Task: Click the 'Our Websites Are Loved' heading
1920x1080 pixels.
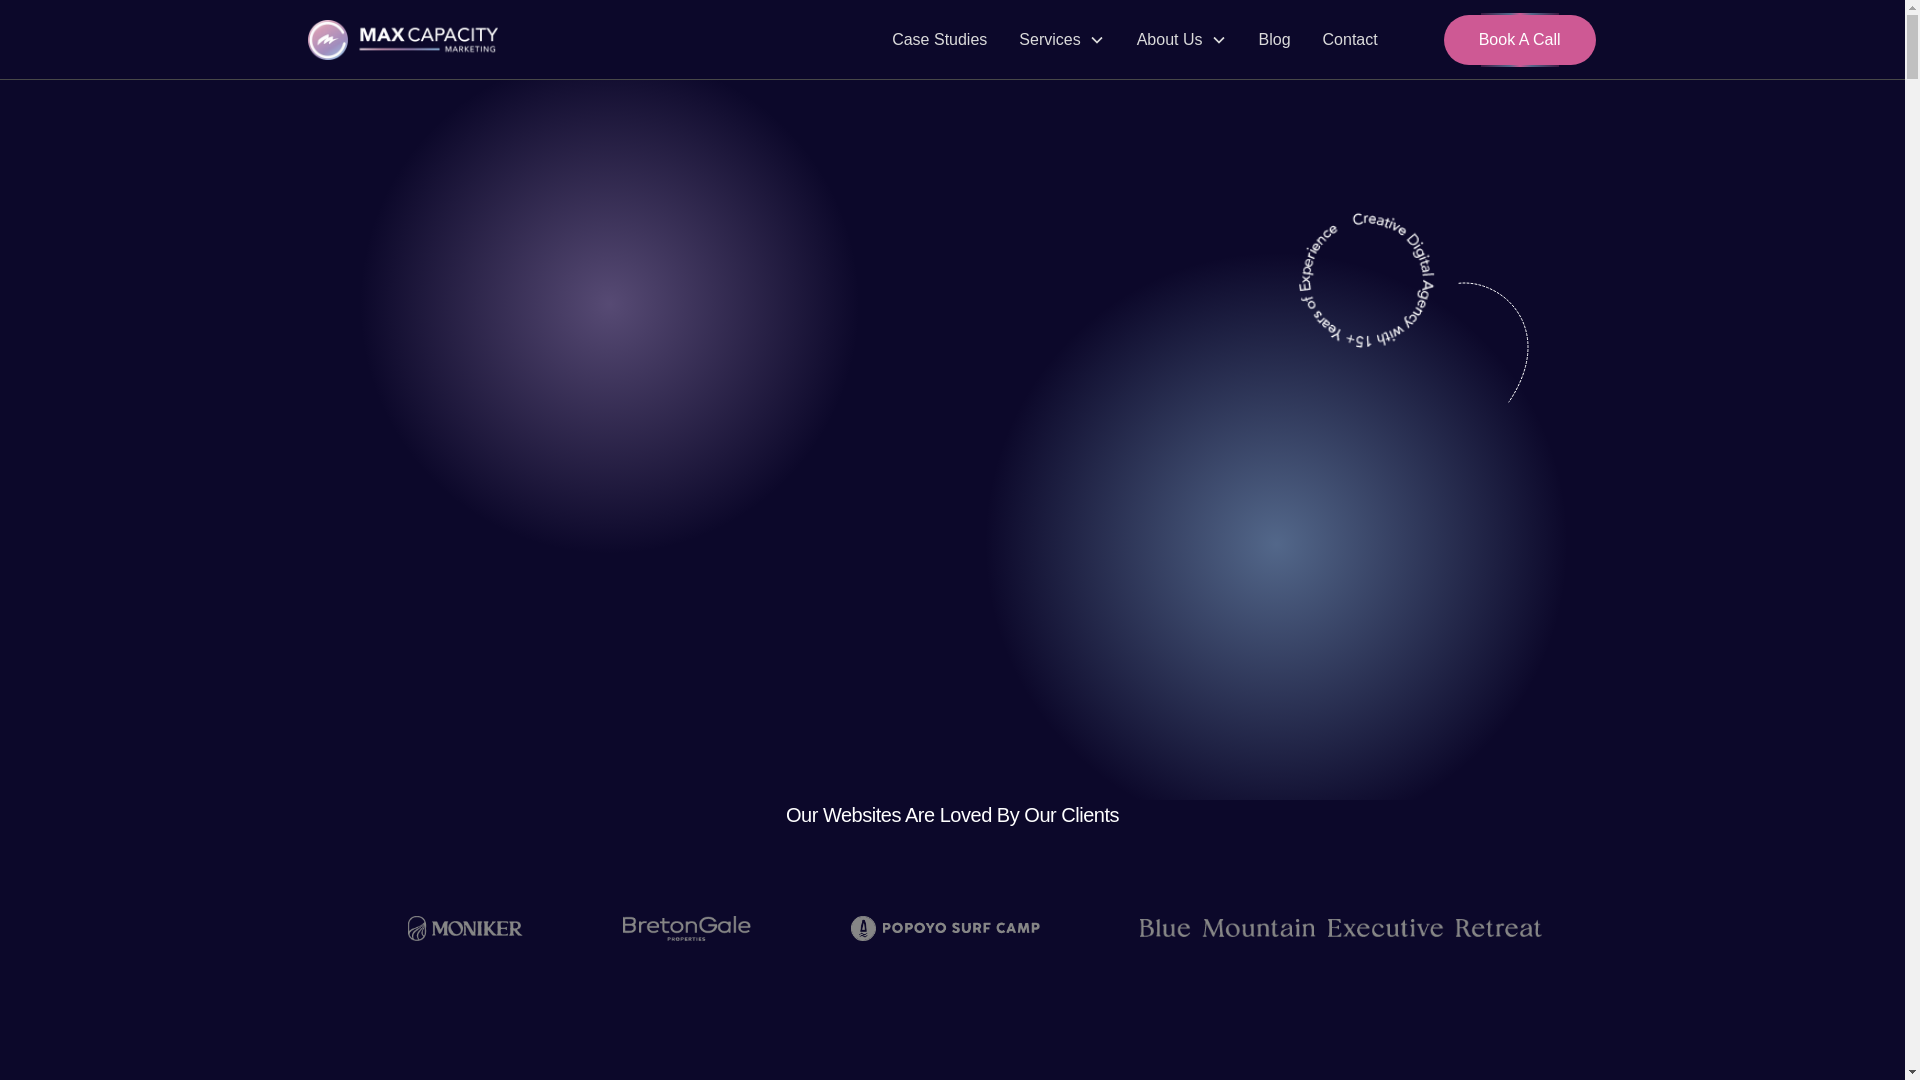Action: point(952,815)
